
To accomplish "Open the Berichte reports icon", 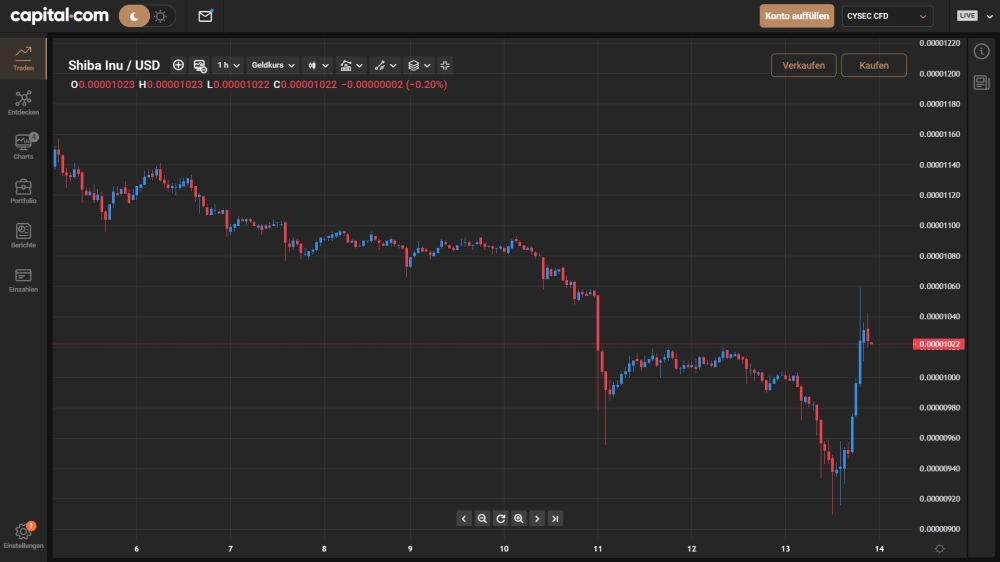I will 23,235.
